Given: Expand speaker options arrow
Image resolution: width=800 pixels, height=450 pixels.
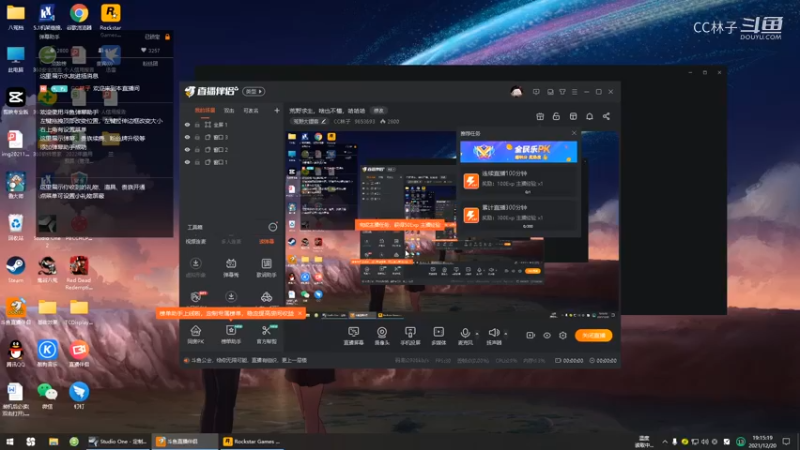Looking at the screenshot, I should tap(506, 334).
